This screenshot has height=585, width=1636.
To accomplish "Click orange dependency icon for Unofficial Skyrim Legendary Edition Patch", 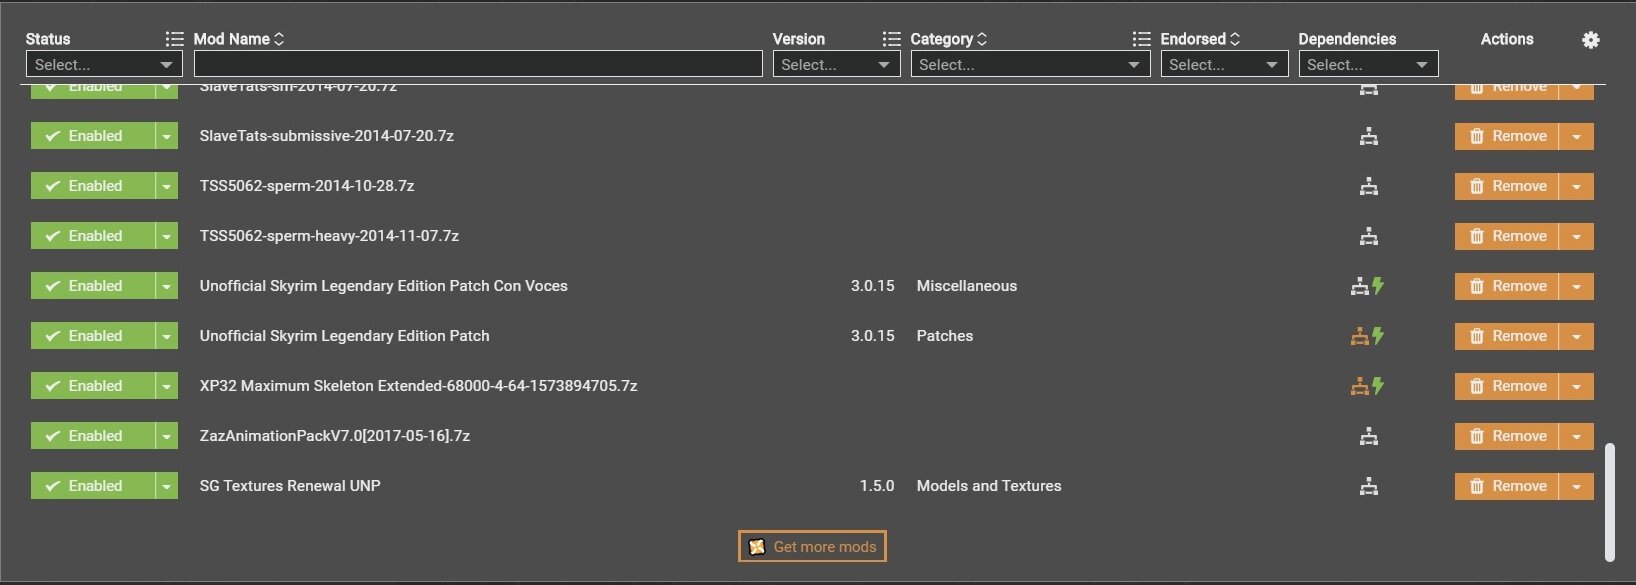I will click(1359, 337).
